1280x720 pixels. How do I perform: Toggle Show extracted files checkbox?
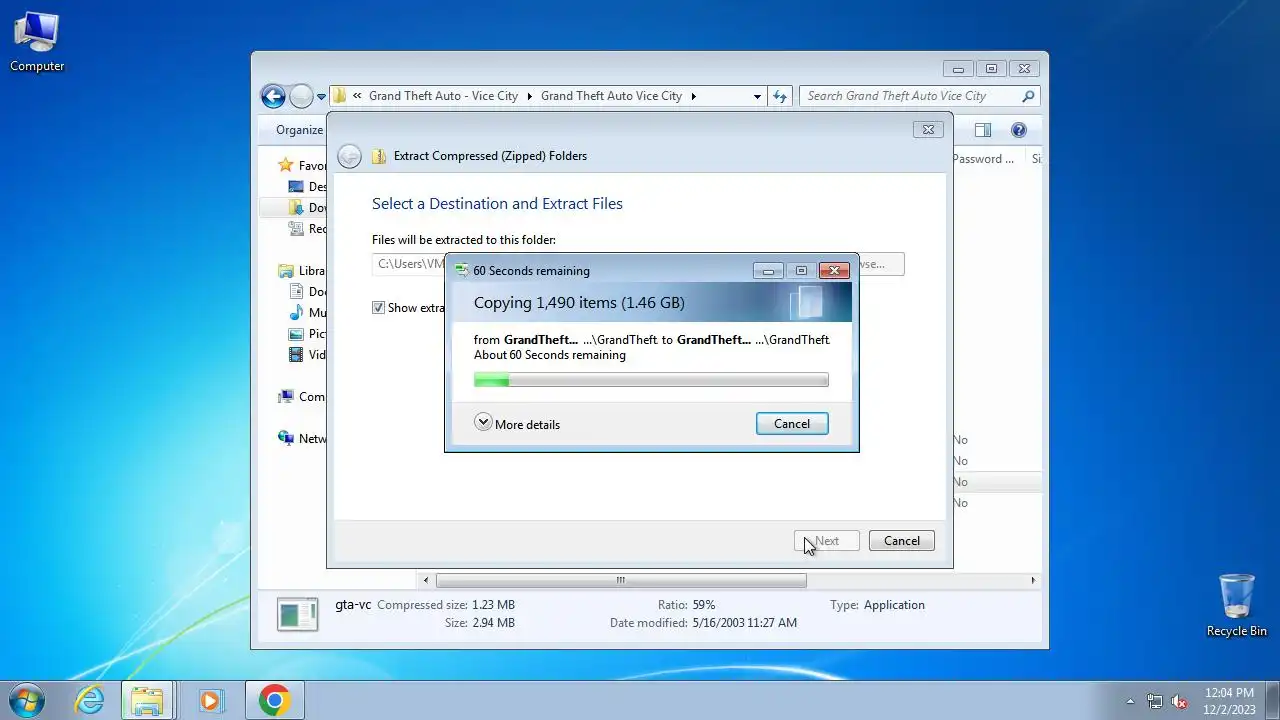coord(378,308)
